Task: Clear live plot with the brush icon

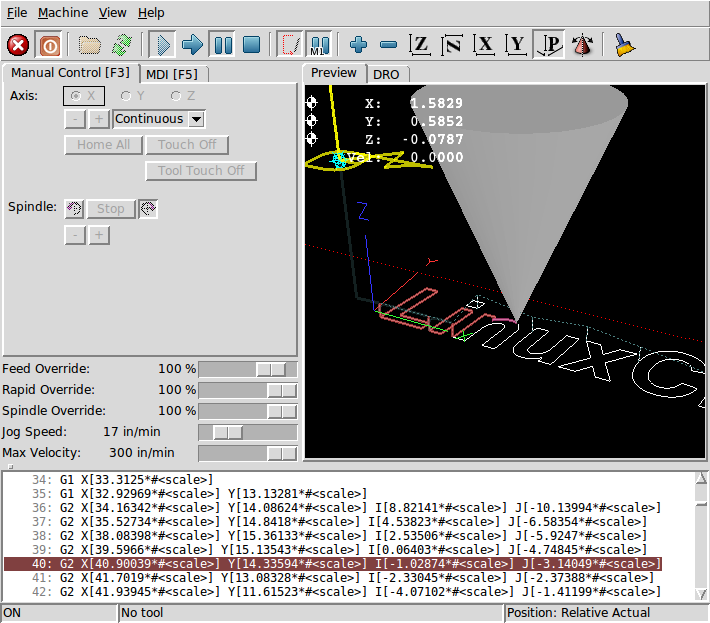Action: tap(625, 45)
